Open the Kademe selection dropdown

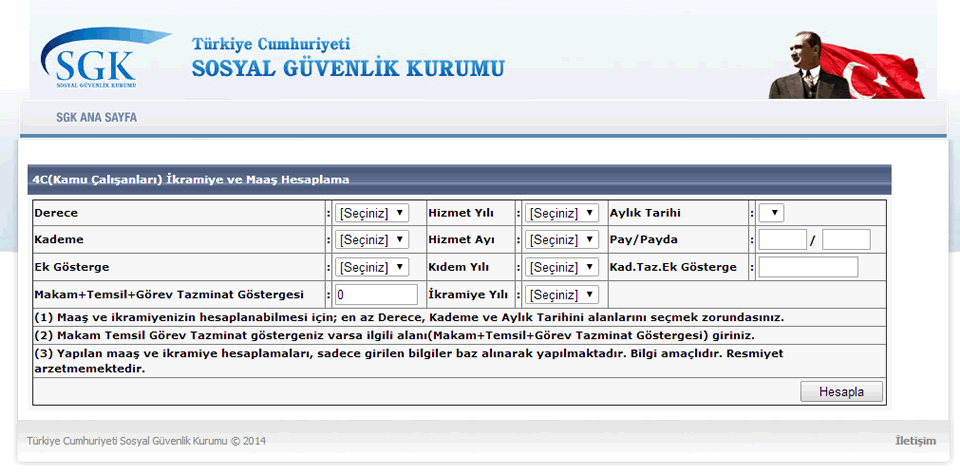coord(372,240)
